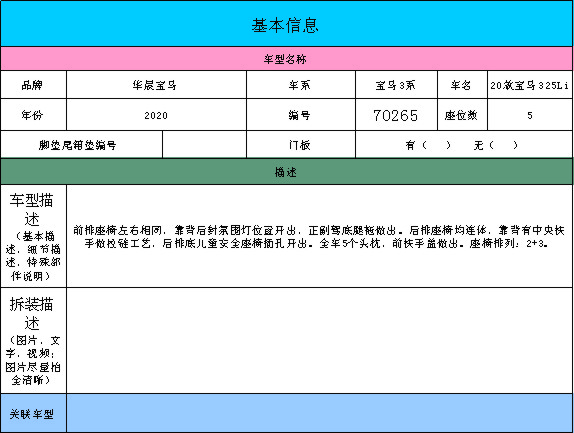Click the 车系 label cell

coord(301,85)
